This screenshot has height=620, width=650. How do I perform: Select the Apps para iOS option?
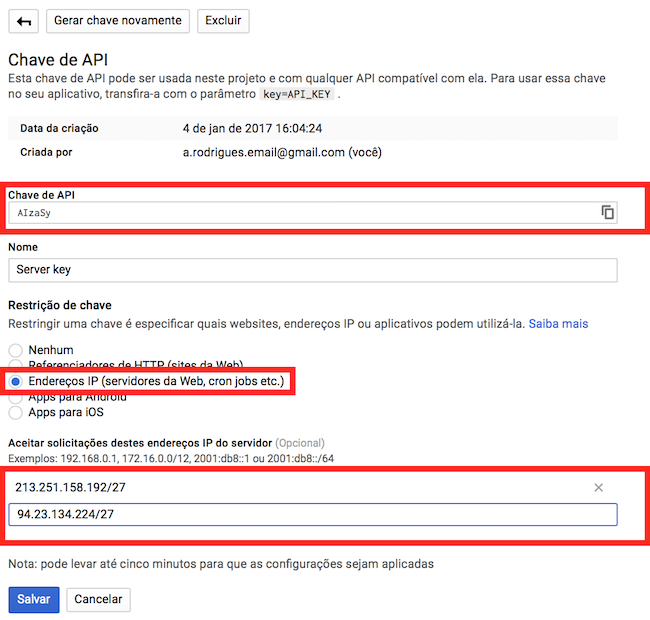(15, 412)
